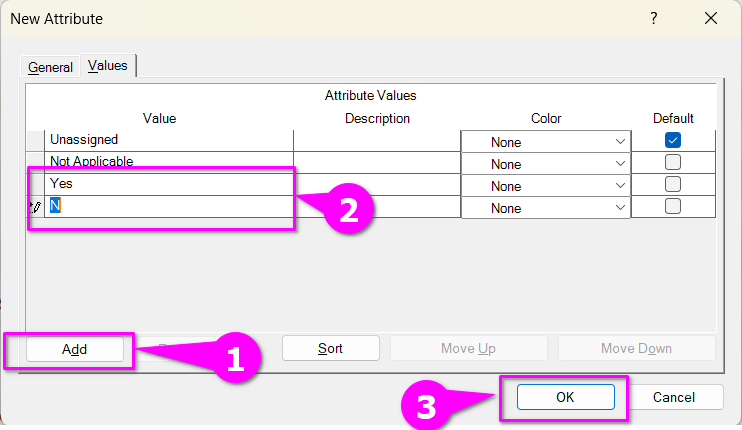Enable Default checkbox for Yes row
The width and height of the screenshot is (742, 430).
coord(673,185)
